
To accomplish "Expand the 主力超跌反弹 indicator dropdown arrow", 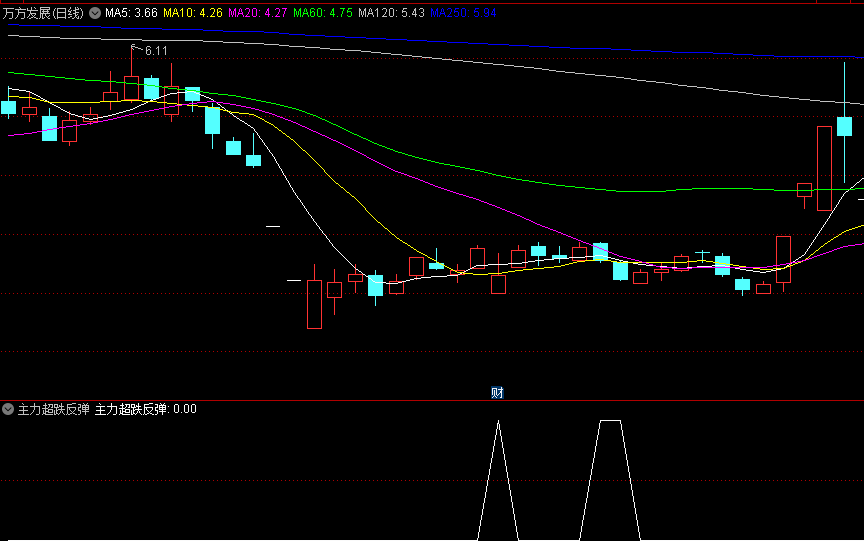I will [x=8, y=409].
